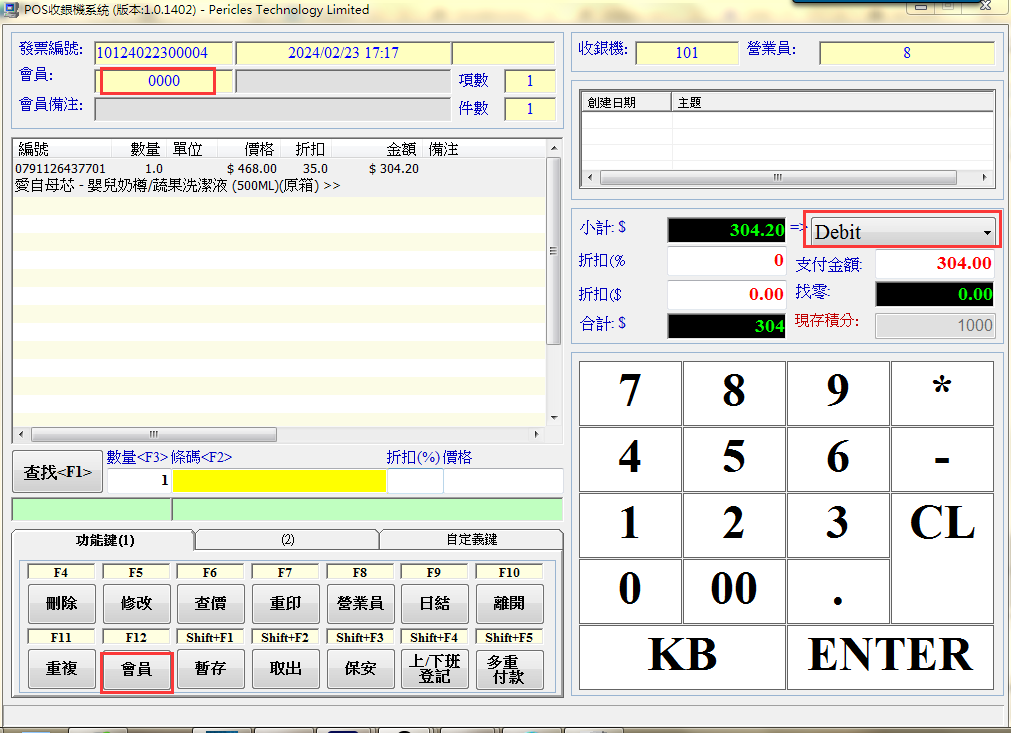
Task: Click the 多重付款 multiple payment button
Action: [509, 669]
